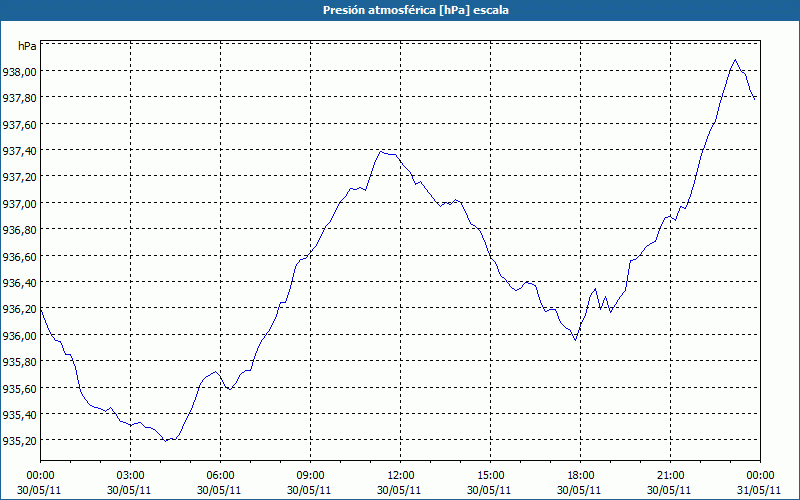Image resolution: width=800 pixels, height=500 pixels.
Task: Select the 936,40 y-axis label
Action: pyautogui.click(x=19, y=283)
